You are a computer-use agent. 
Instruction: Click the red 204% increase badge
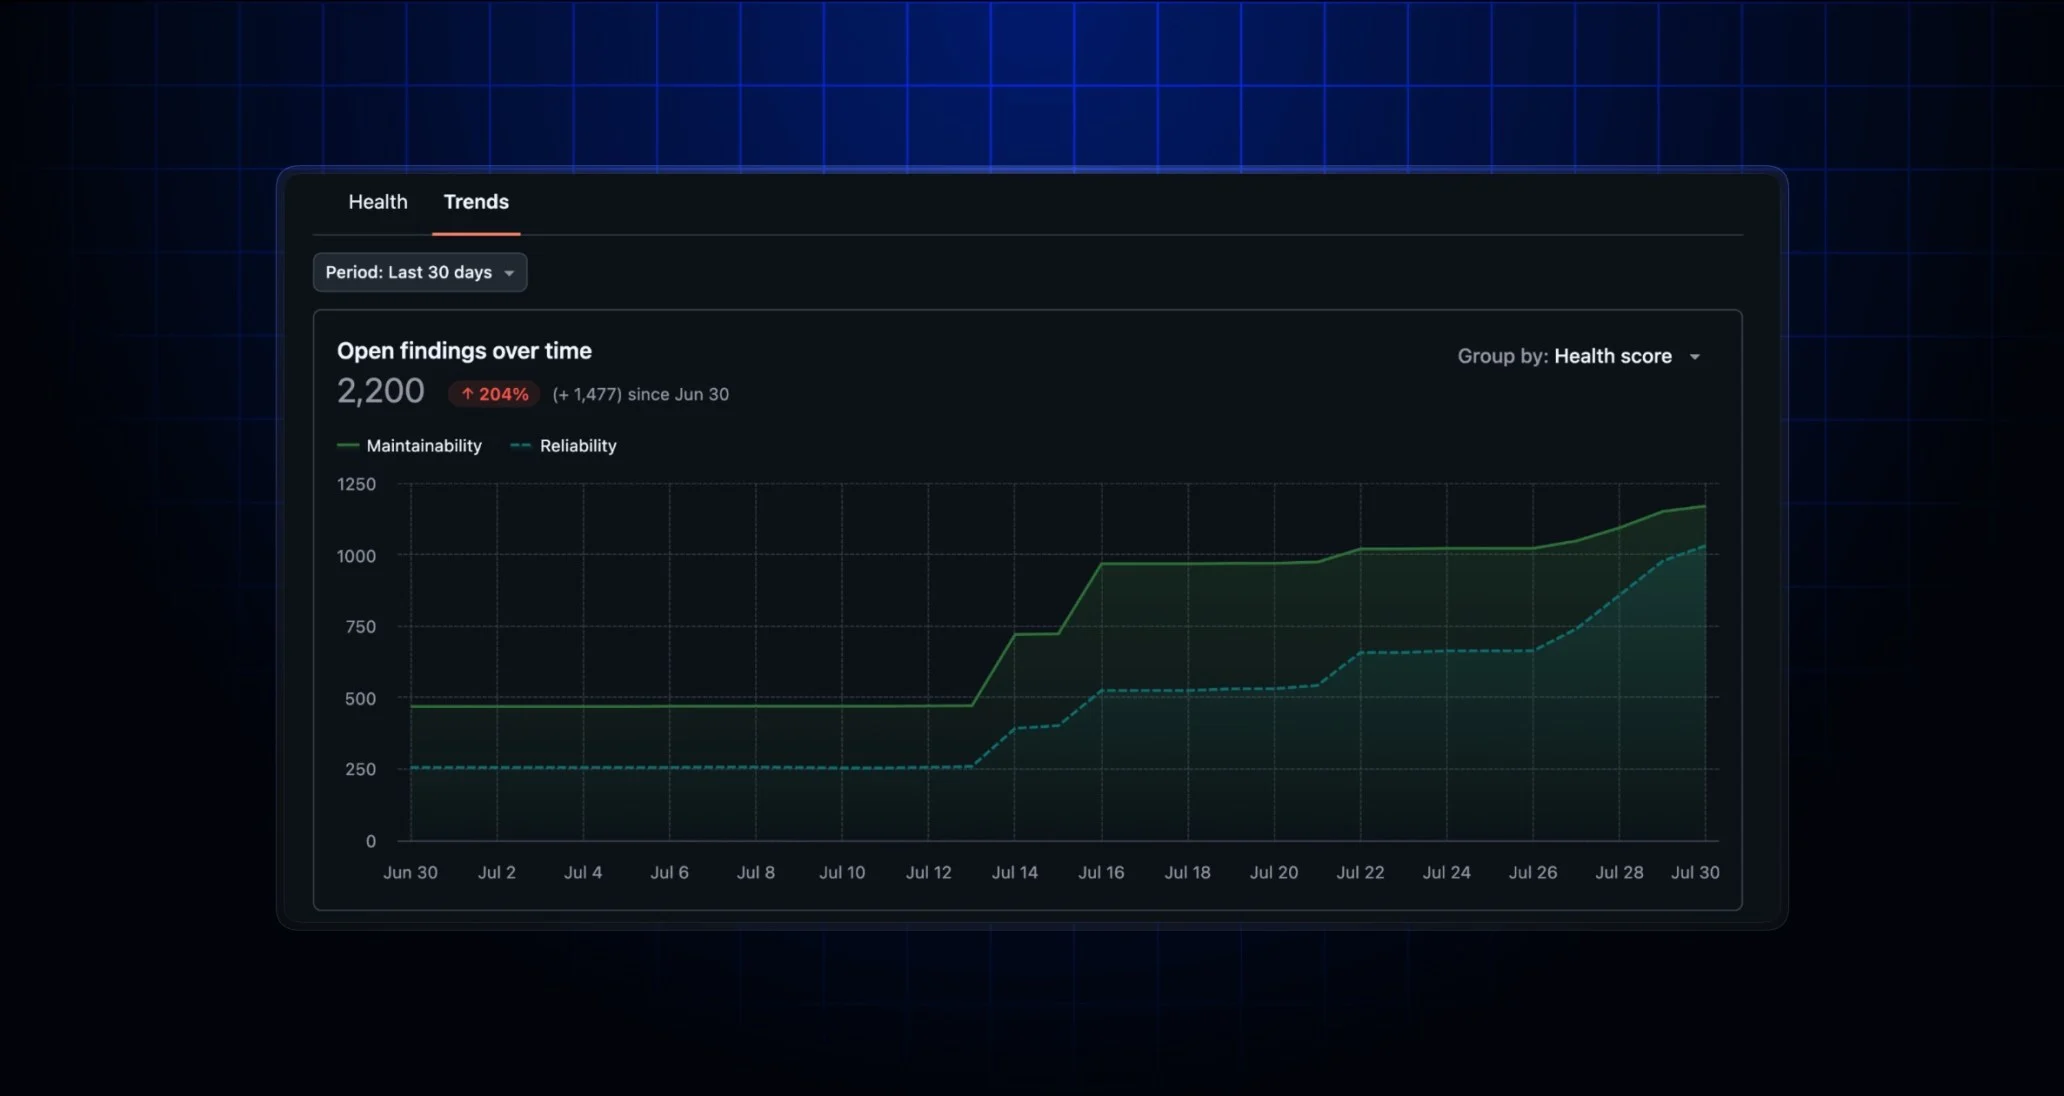tap(494, 394)
